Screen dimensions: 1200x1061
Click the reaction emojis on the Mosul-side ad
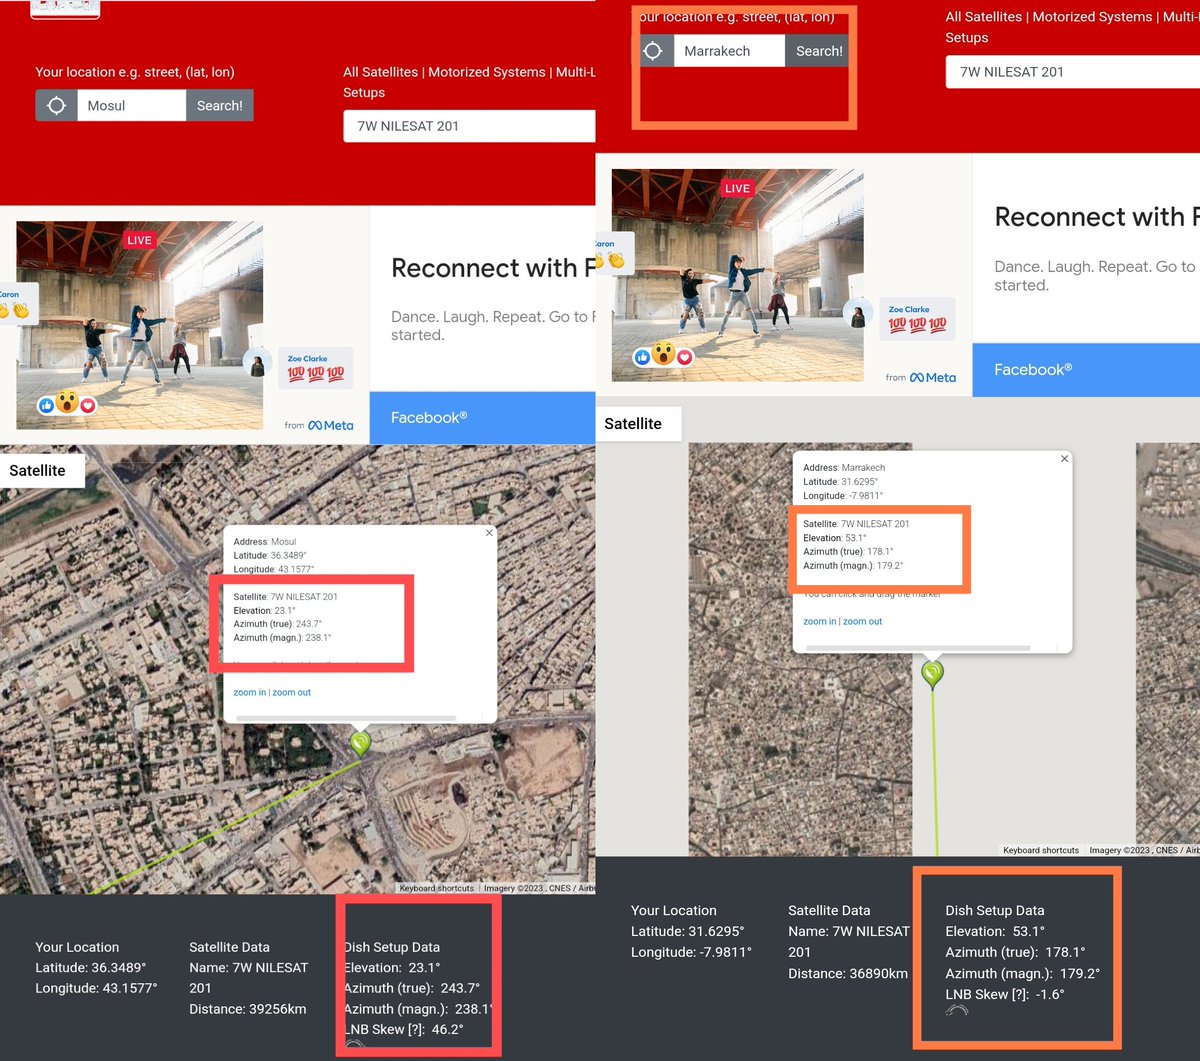point(67,404)
